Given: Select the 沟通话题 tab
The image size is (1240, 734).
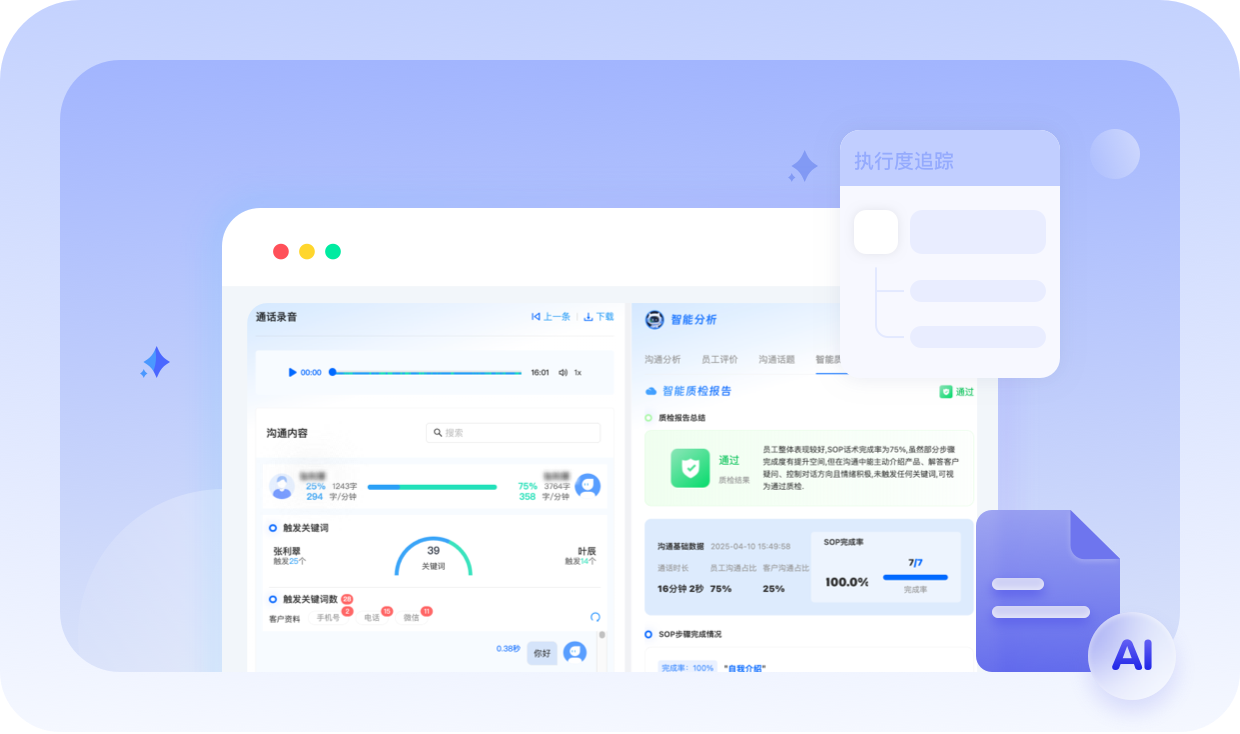Looking at the screenshot, I should click(776, 359).
